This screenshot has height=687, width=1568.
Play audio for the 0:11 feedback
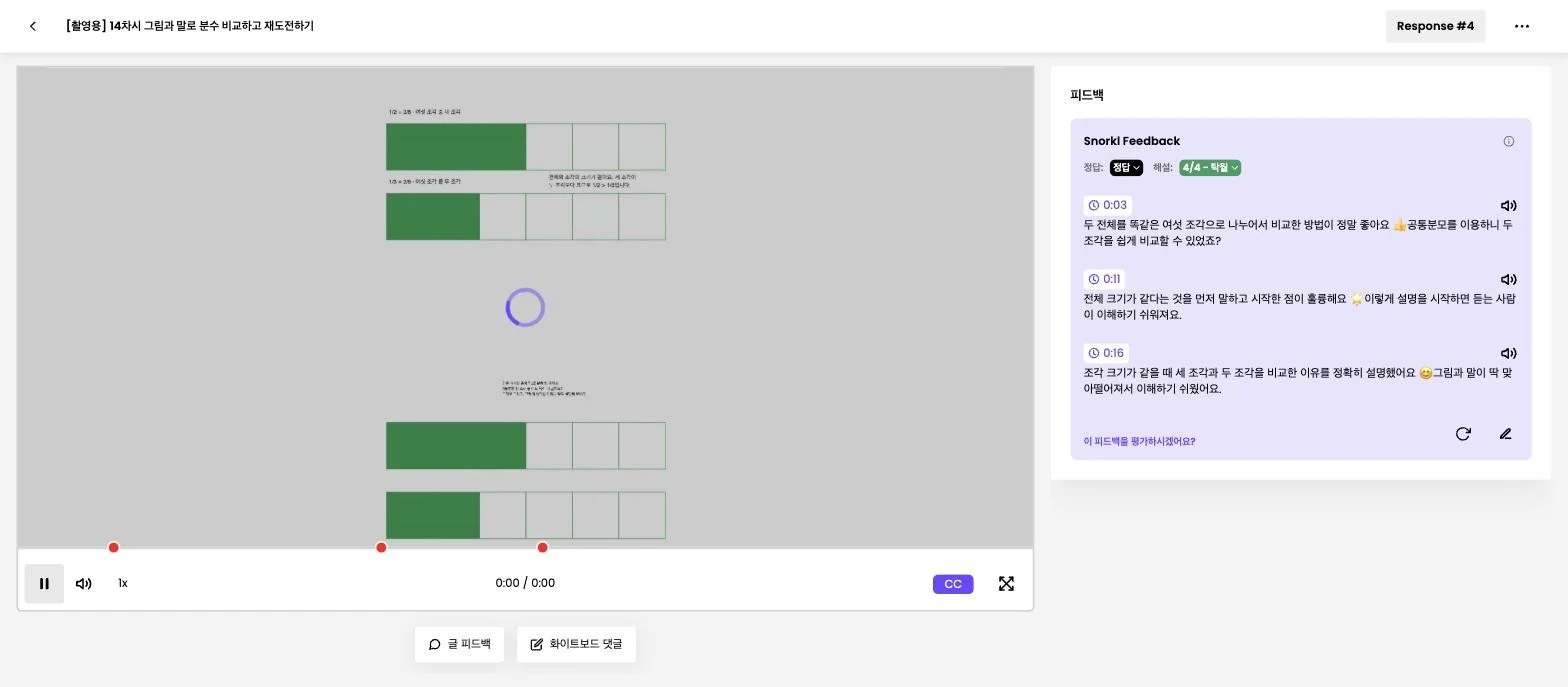1508,280
